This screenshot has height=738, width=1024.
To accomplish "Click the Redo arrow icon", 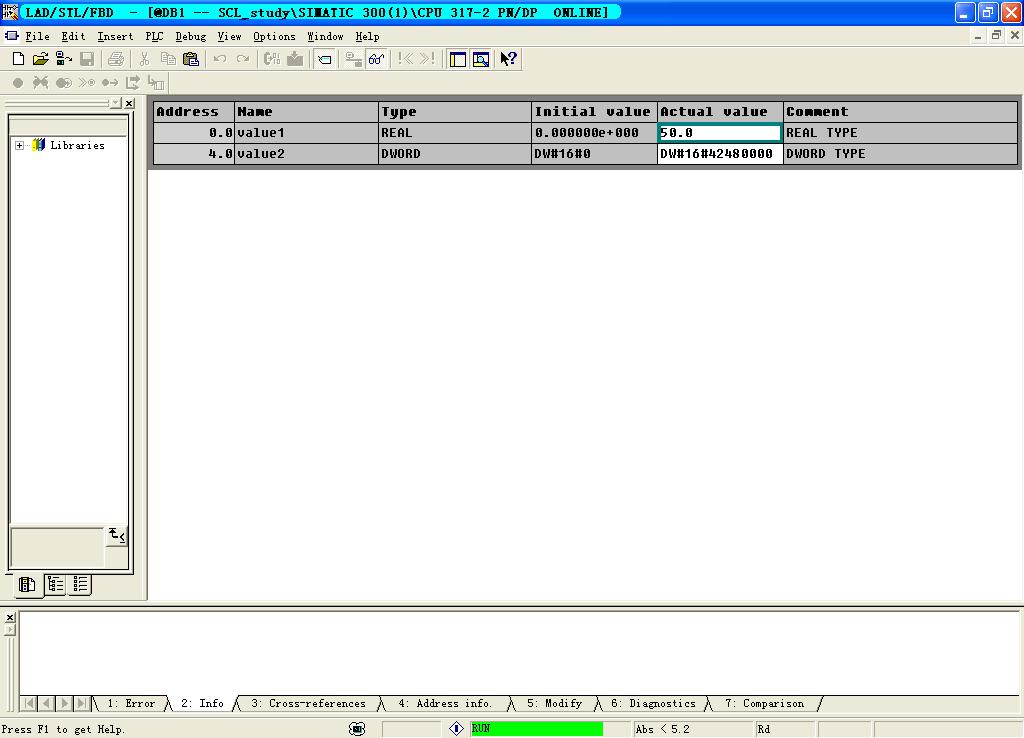I will point(243,59).
